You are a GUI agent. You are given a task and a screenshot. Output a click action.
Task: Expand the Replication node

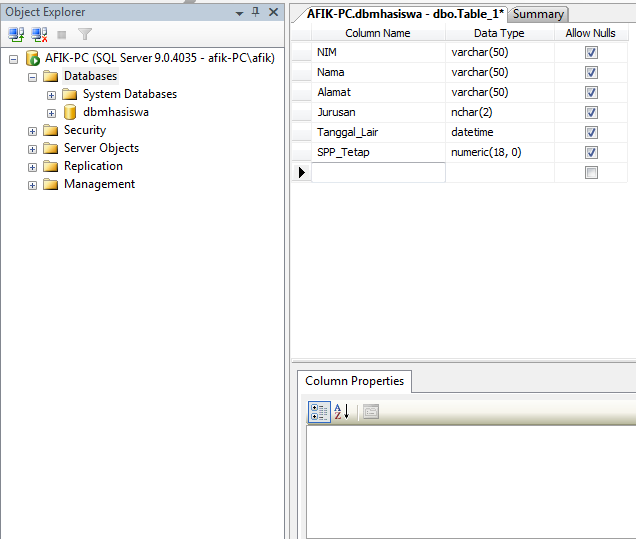[32, 167]
